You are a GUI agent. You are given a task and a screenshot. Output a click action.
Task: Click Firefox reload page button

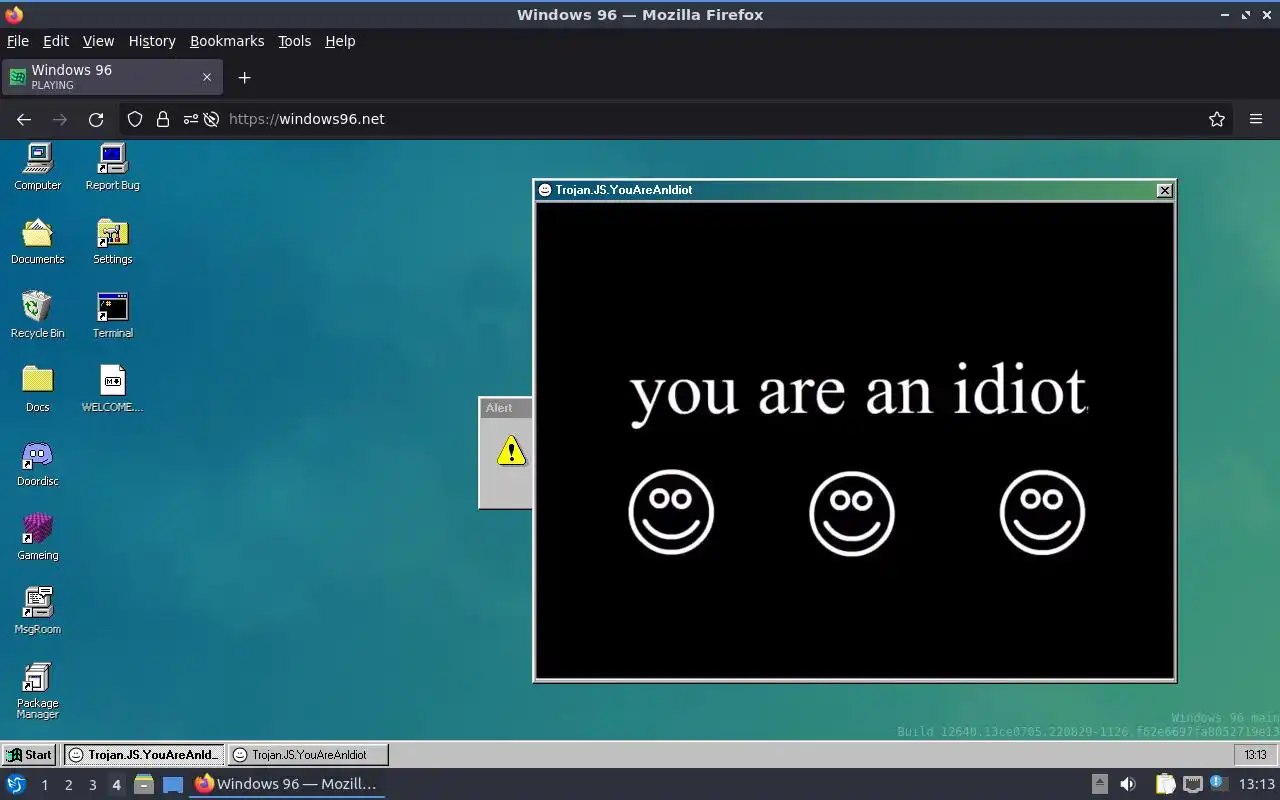pyautogui.click(x=96, y=119)
